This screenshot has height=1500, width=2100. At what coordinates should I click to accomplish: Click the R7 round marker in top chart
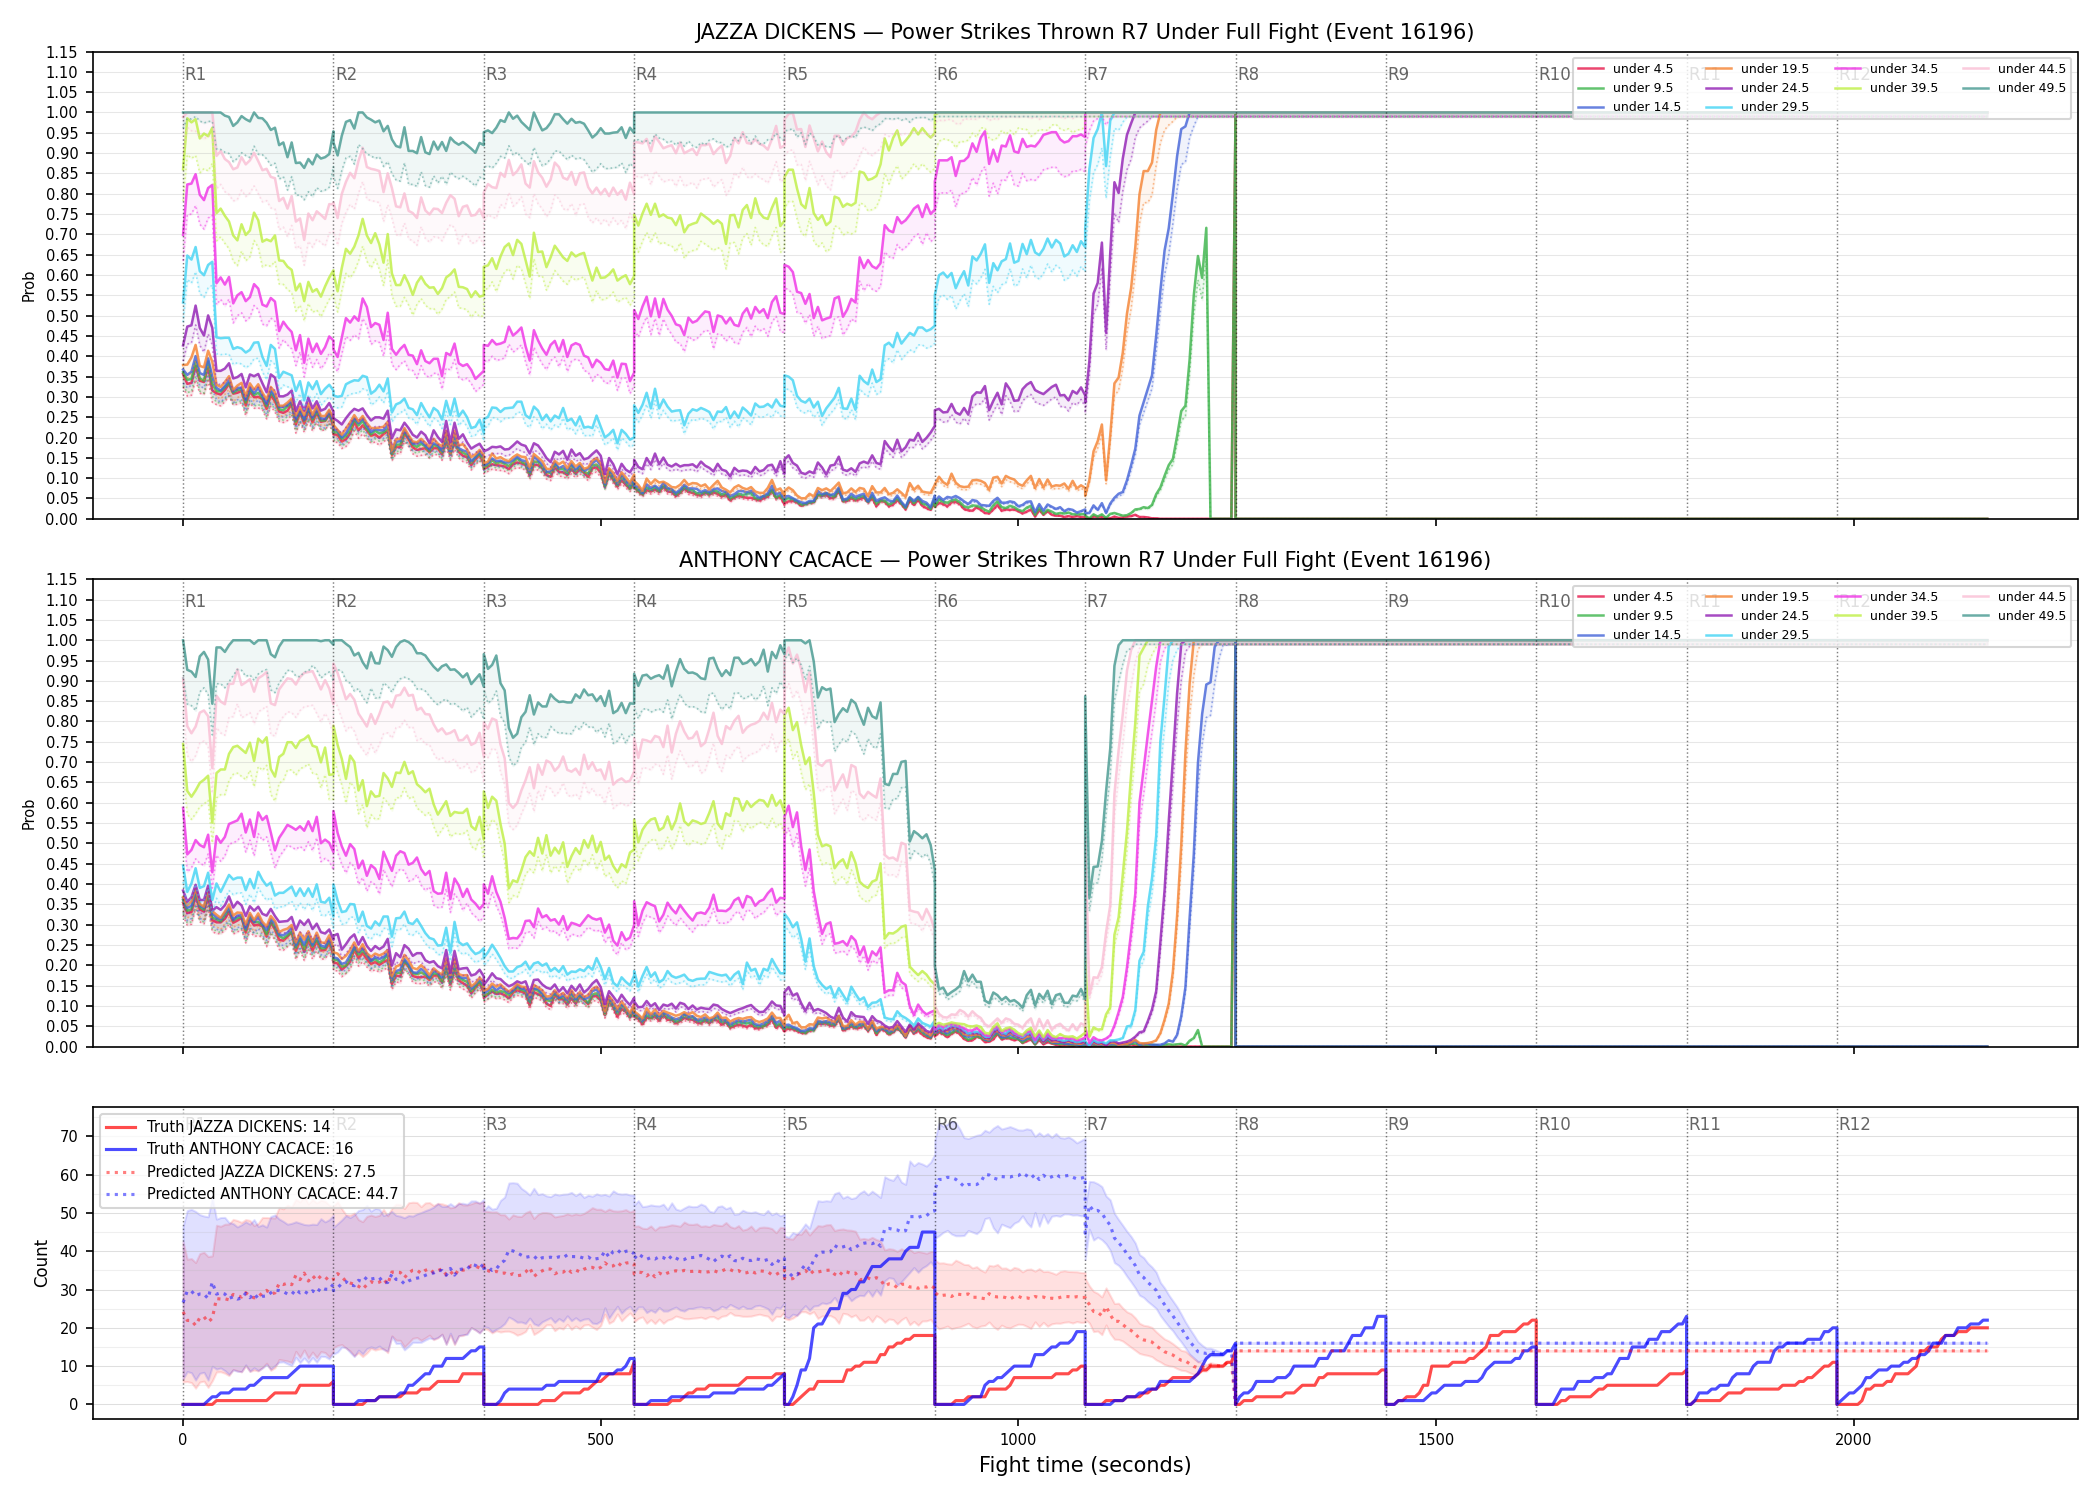click(1097, 74)
